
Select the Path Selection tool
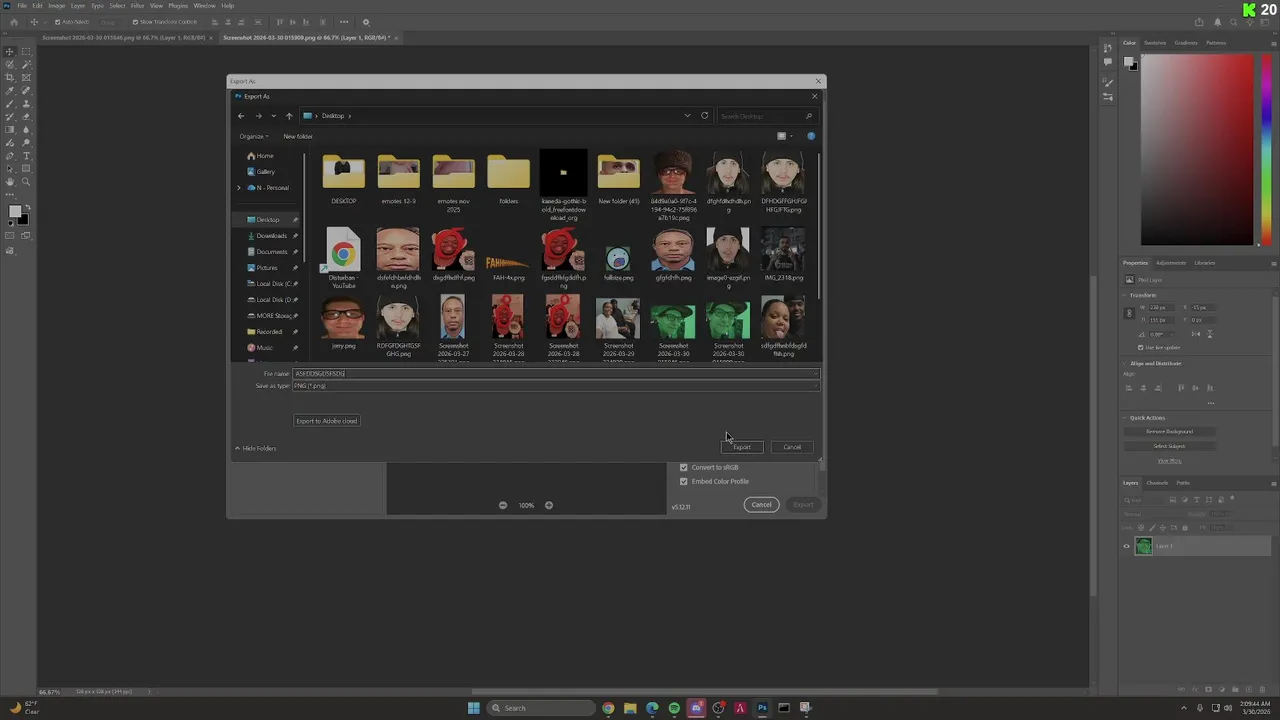(10, 169)
